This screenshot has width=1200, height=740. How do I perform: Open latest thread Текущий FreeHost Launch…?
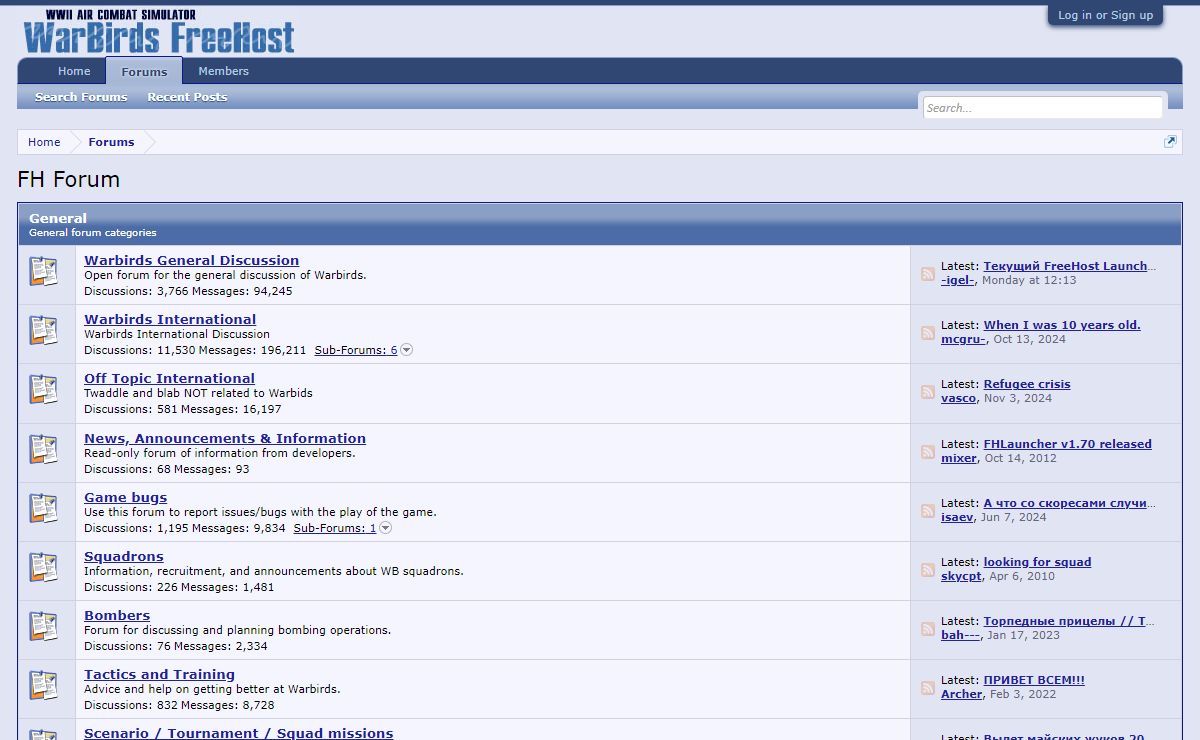(x=1069, y=266)
